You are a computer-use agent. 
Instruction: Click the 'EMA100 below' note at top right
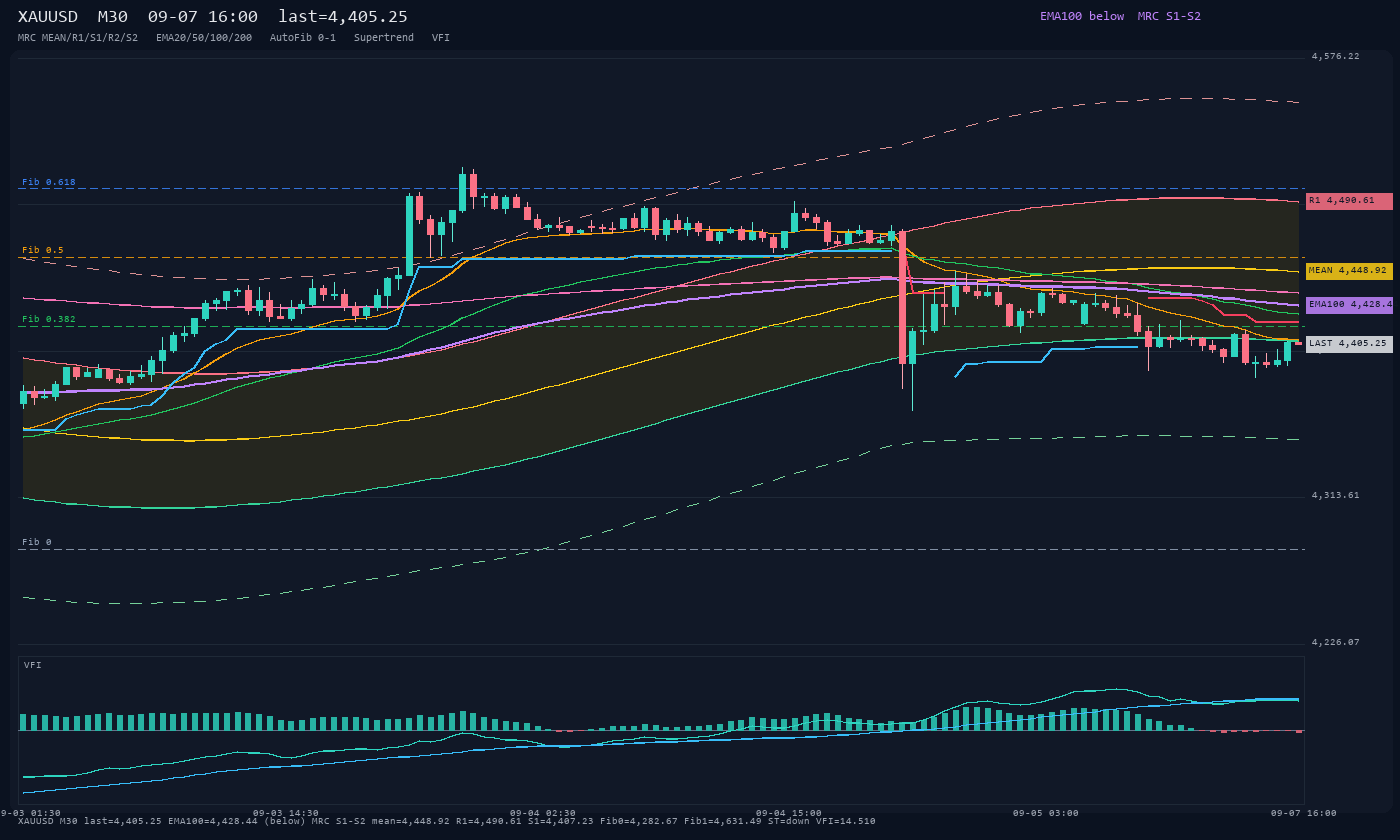pos(1082,16)
